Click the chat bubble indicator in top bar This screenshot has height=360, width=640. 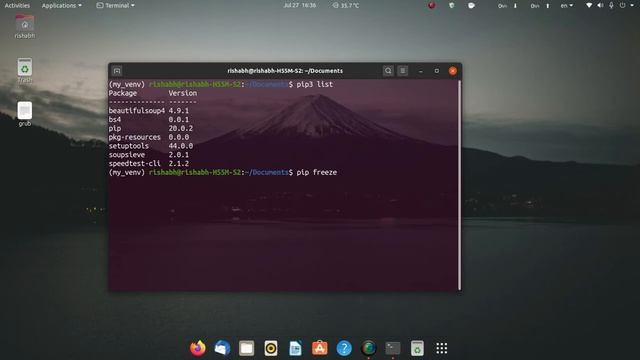point(471,5)
